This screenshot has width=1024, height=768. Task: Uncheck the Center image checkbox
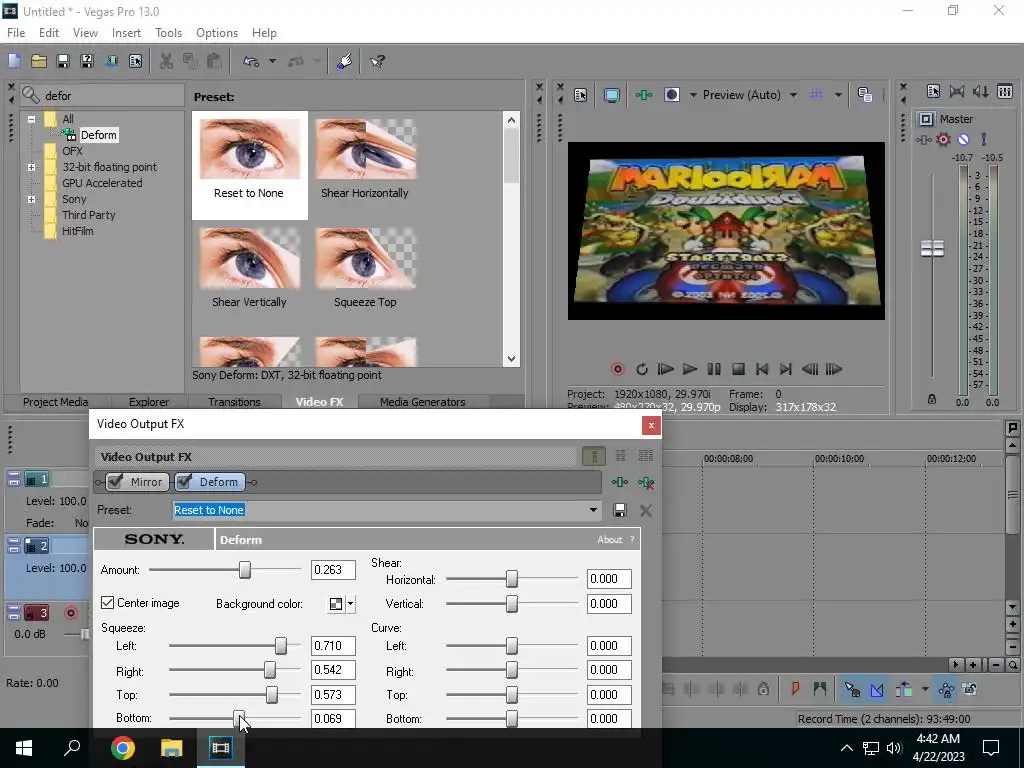tap(108, 603)
